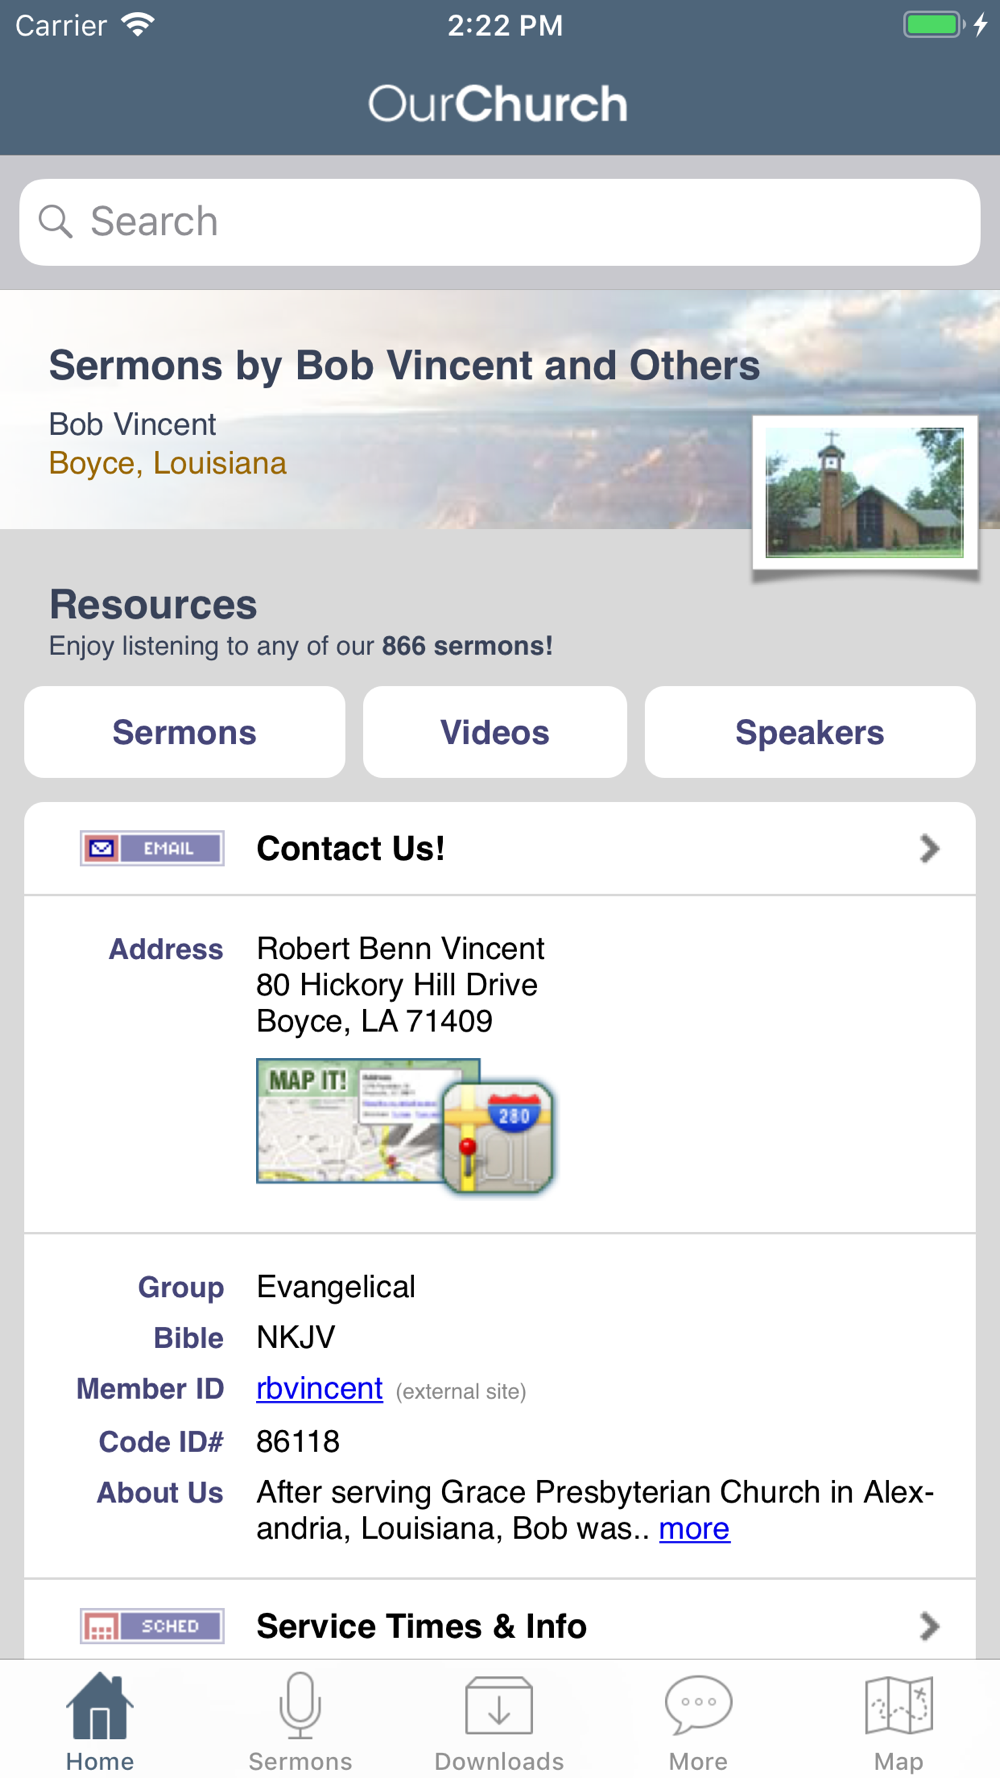Screen dimensions: 1000x1778
Task: Open the Map tab icon
Action: 899,1706
